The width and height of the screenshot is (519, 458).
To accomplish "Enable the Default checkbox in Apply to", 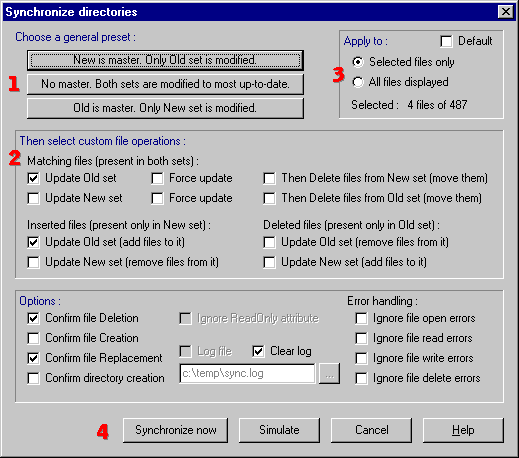I will click(x=446, y=42).
